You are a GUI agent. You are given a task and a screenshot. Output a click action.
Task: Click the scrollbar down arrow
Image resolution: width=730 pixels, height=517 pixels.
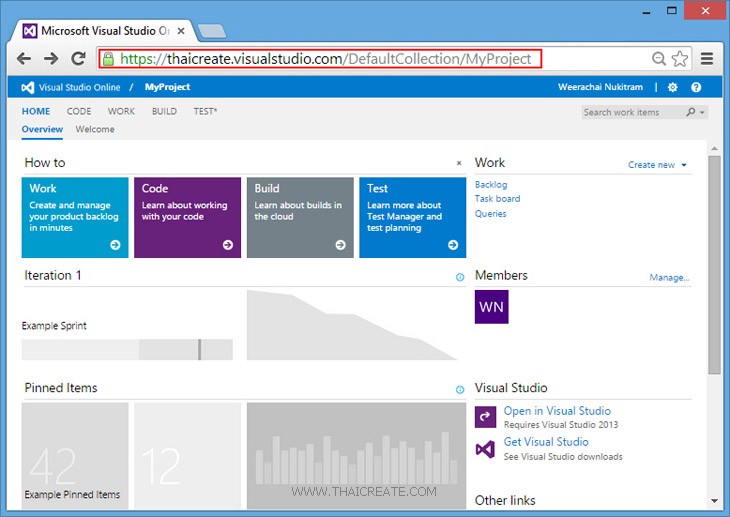(714, 501)
